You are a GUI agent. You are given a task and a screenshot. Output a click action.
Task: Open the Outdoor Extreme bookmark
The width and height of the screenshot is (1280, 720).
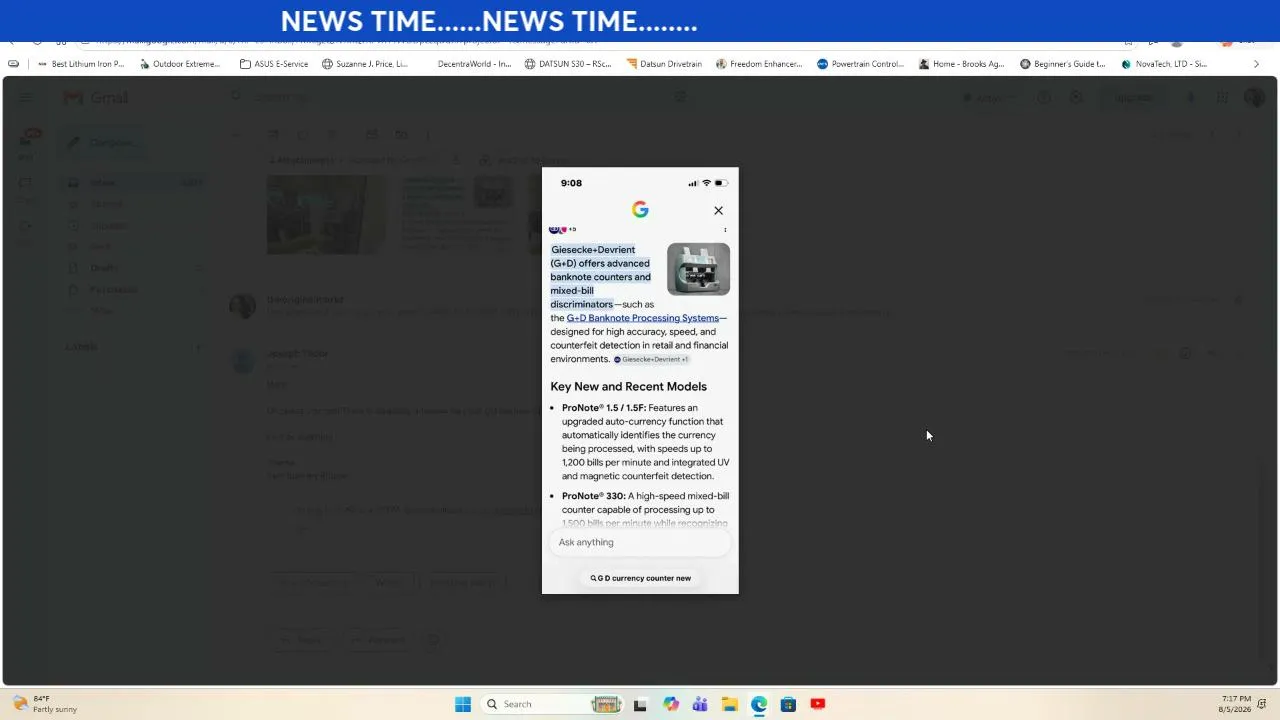click(x=180, y=64)
